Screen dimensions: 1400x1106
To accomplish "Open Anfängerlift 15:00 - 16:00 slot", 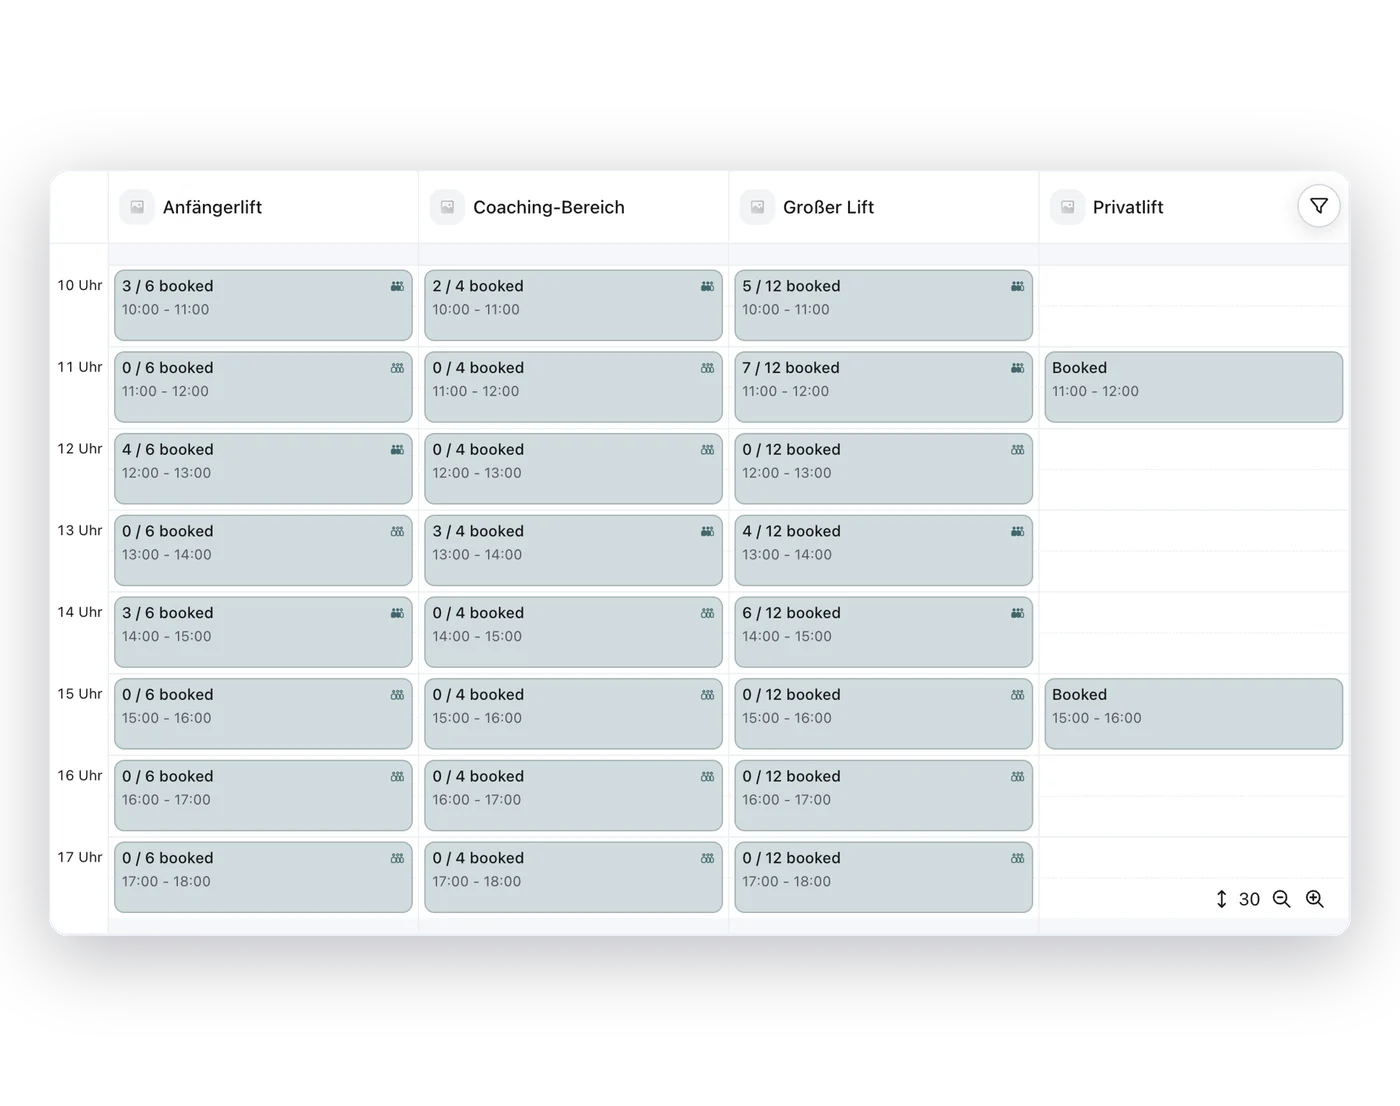I will [x=263, y=714].
